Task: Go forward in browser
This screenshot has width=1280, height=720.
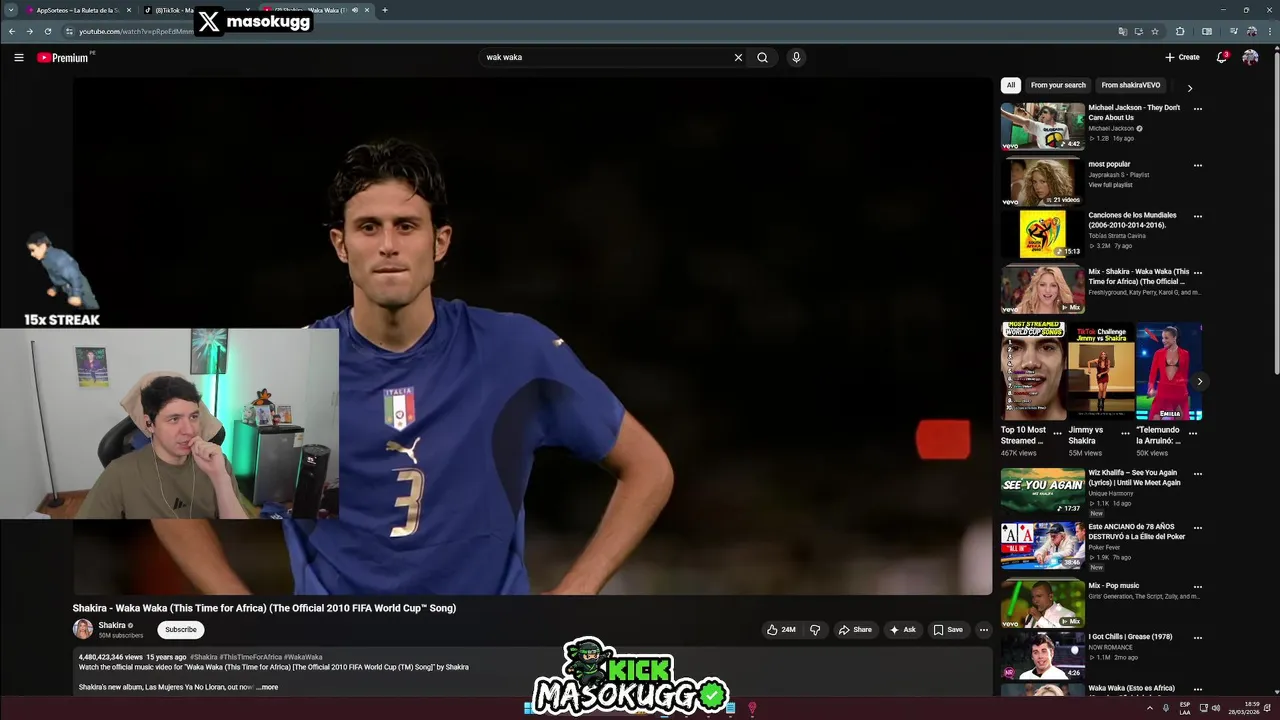Action: click(29, 31)
